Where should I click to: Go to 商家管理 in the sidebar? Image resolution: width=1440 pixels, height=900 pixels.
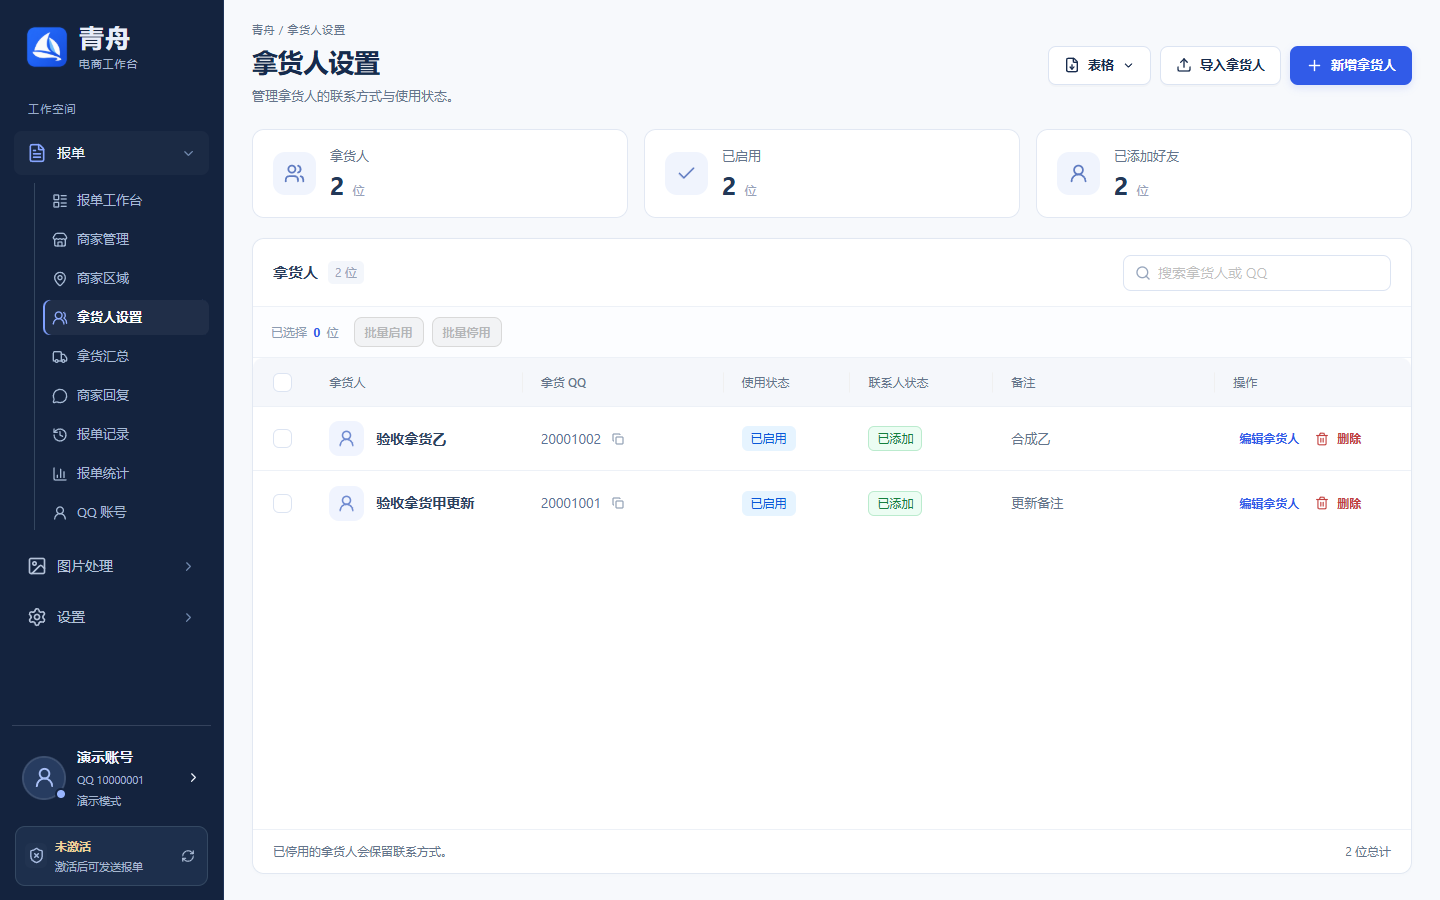[x=126, y=239]
